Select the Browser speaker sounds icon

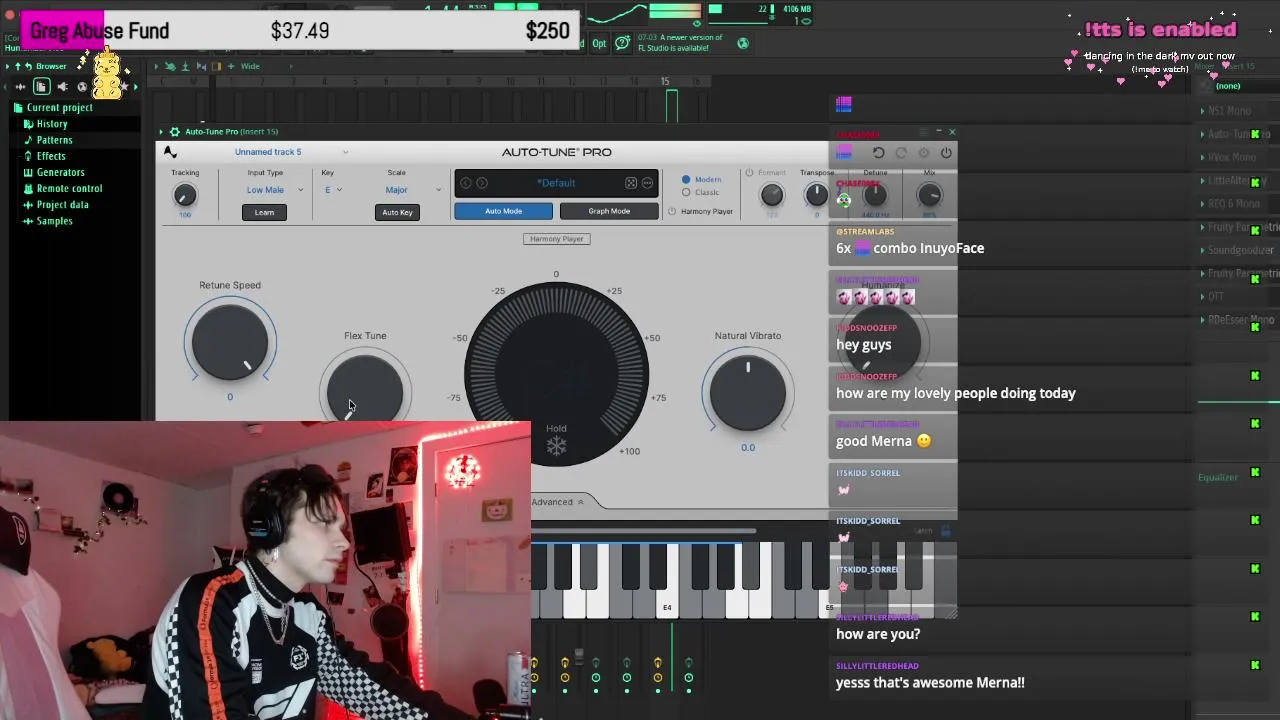tap(62, 87)
